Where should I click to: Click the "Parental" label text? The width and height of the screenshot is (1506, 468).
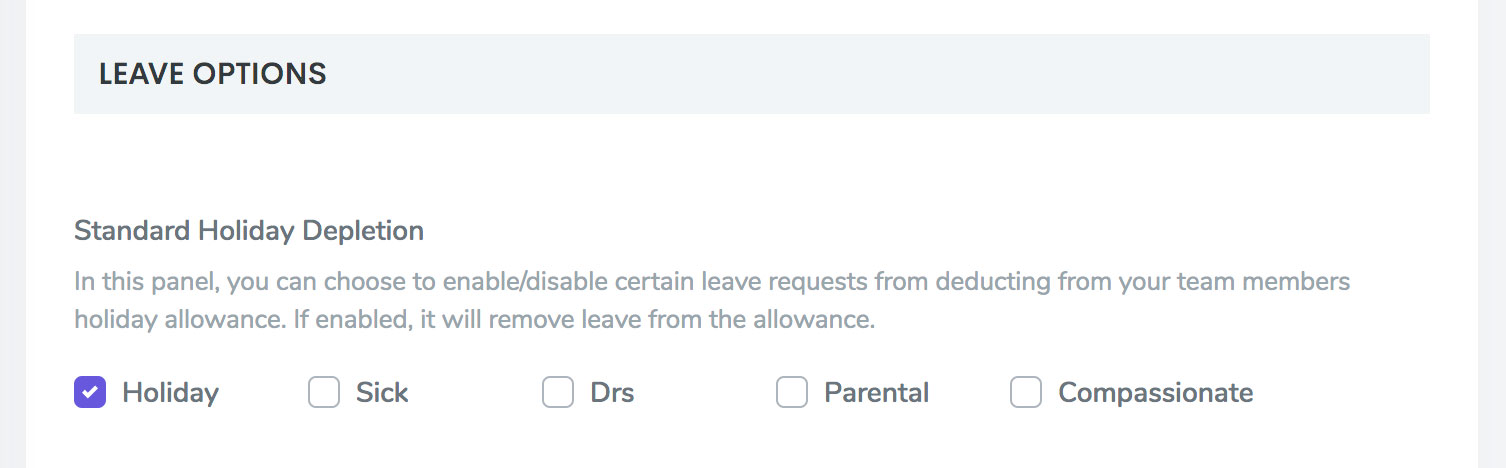(876, 393)
